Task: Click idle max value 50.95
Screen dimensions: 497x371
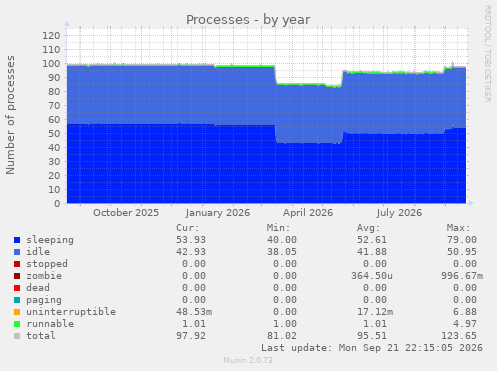Action: 462,252
